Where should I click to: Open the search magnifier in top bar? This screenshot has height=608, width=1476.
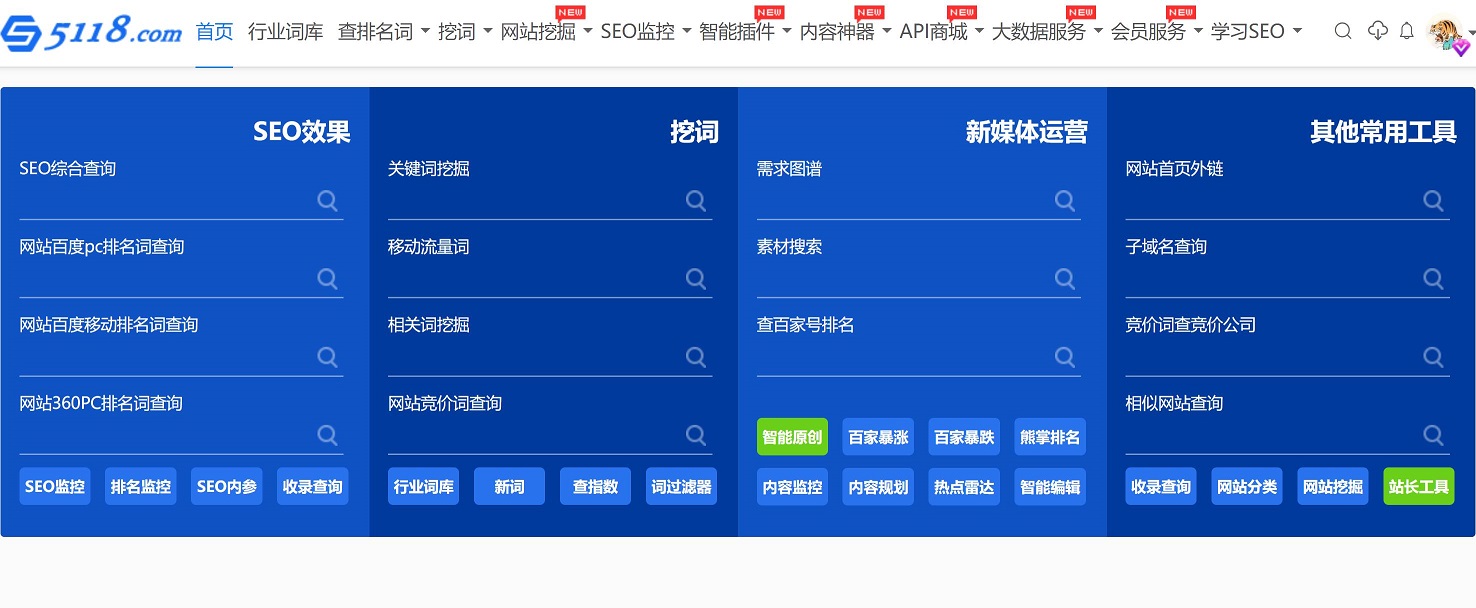tap(1343, 31)
